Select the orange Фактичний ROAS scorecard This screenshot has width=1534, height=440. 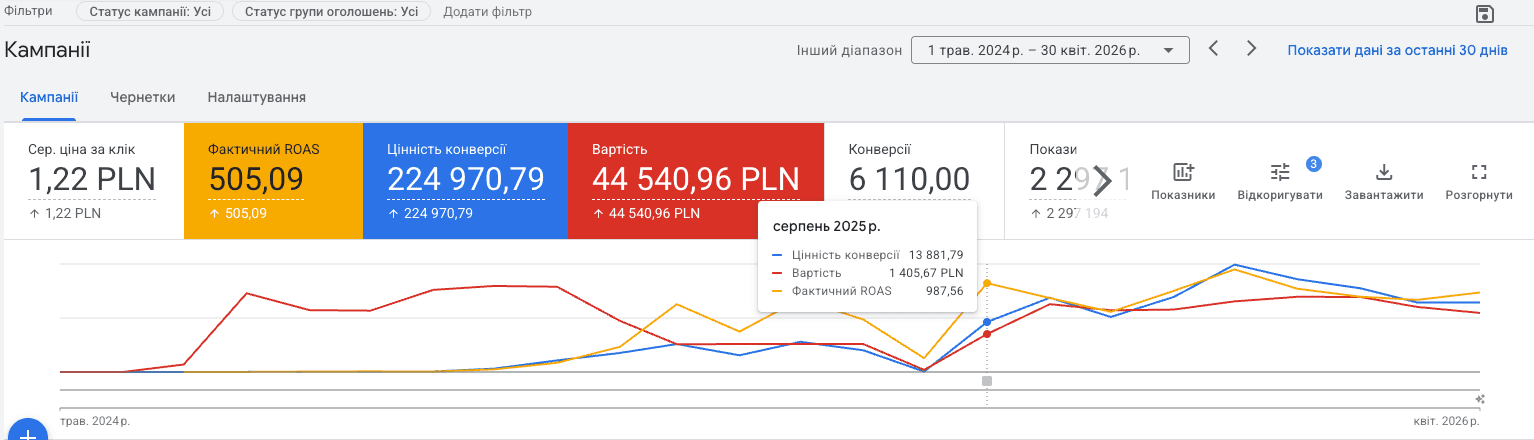(x=273, y=181)
